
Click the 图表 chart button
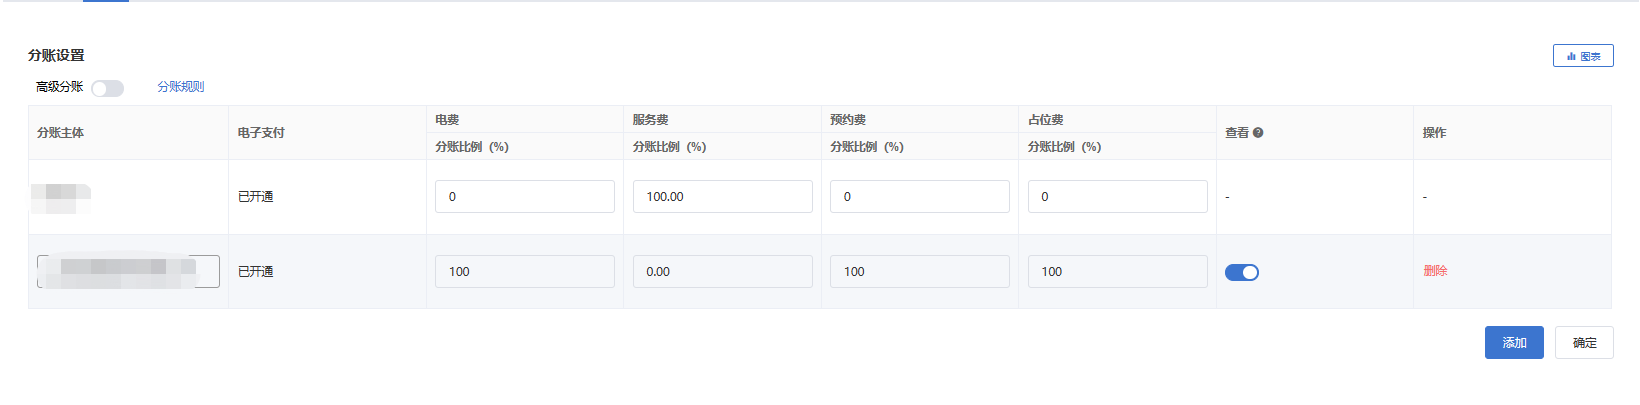tap(1583, 56)
